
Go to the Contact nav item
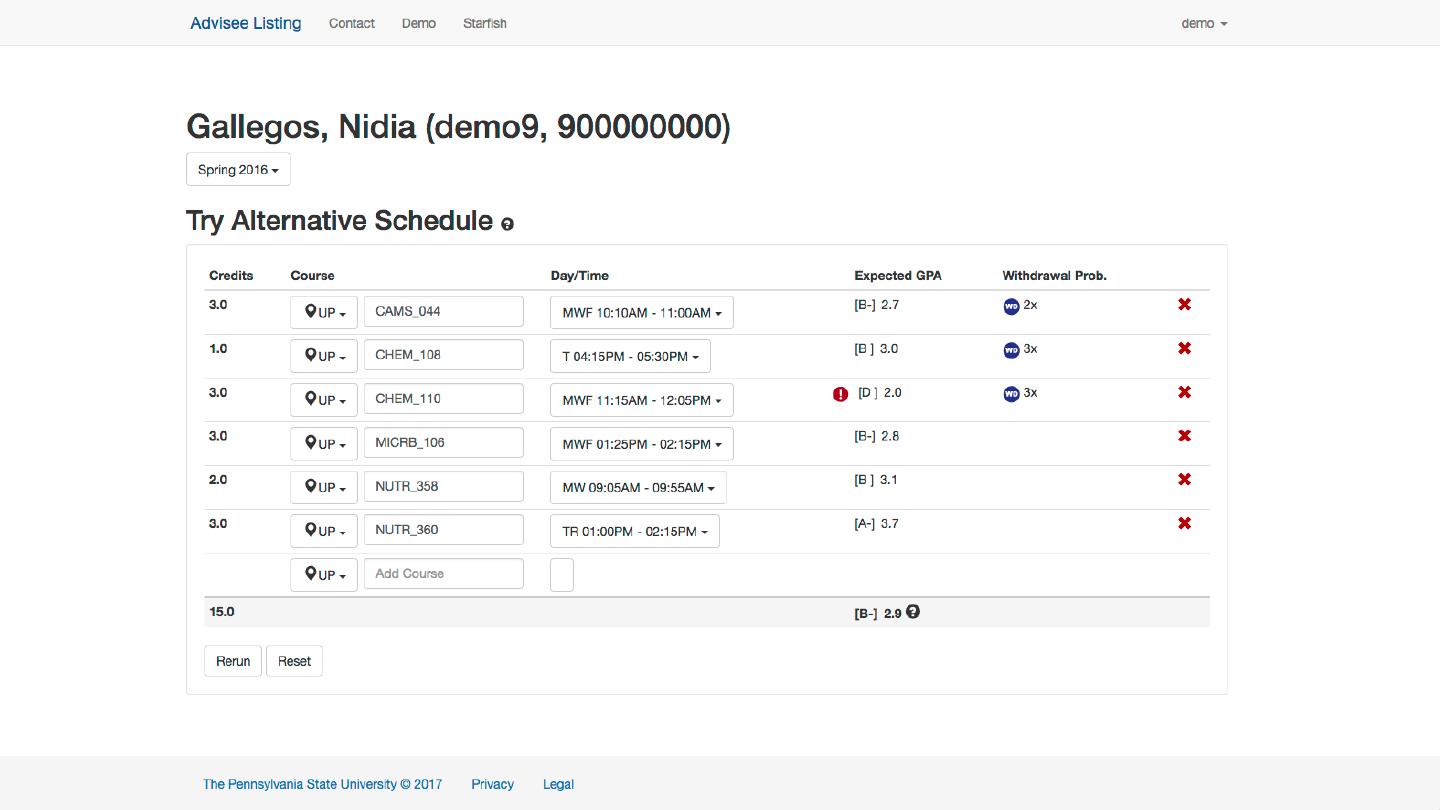[352, 23]
